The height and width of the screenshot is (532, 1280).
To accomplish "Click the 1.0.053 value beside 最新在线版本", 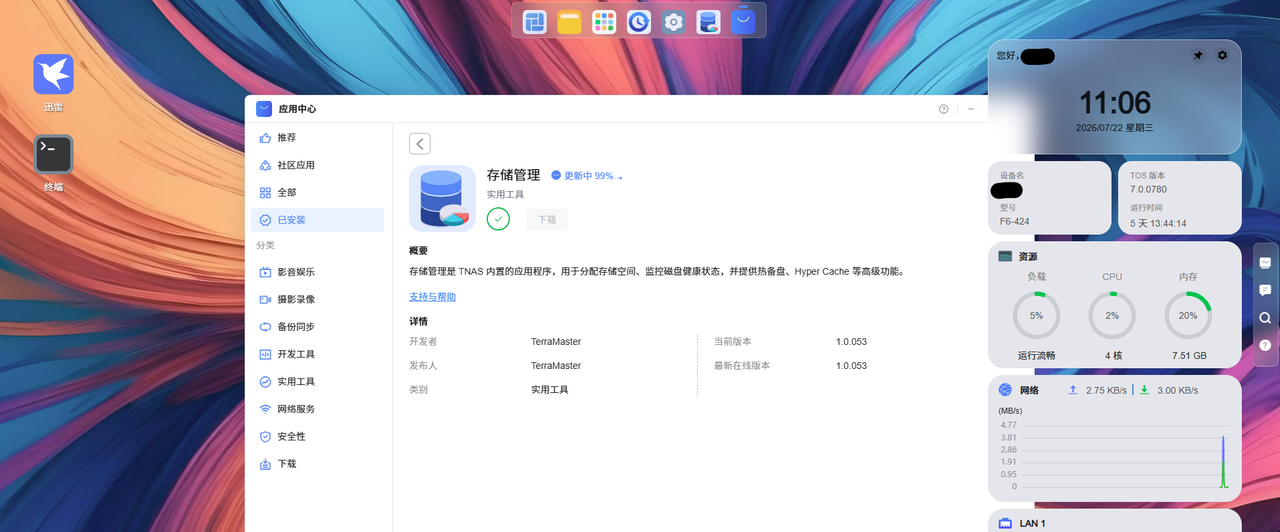I will (851, 366).
